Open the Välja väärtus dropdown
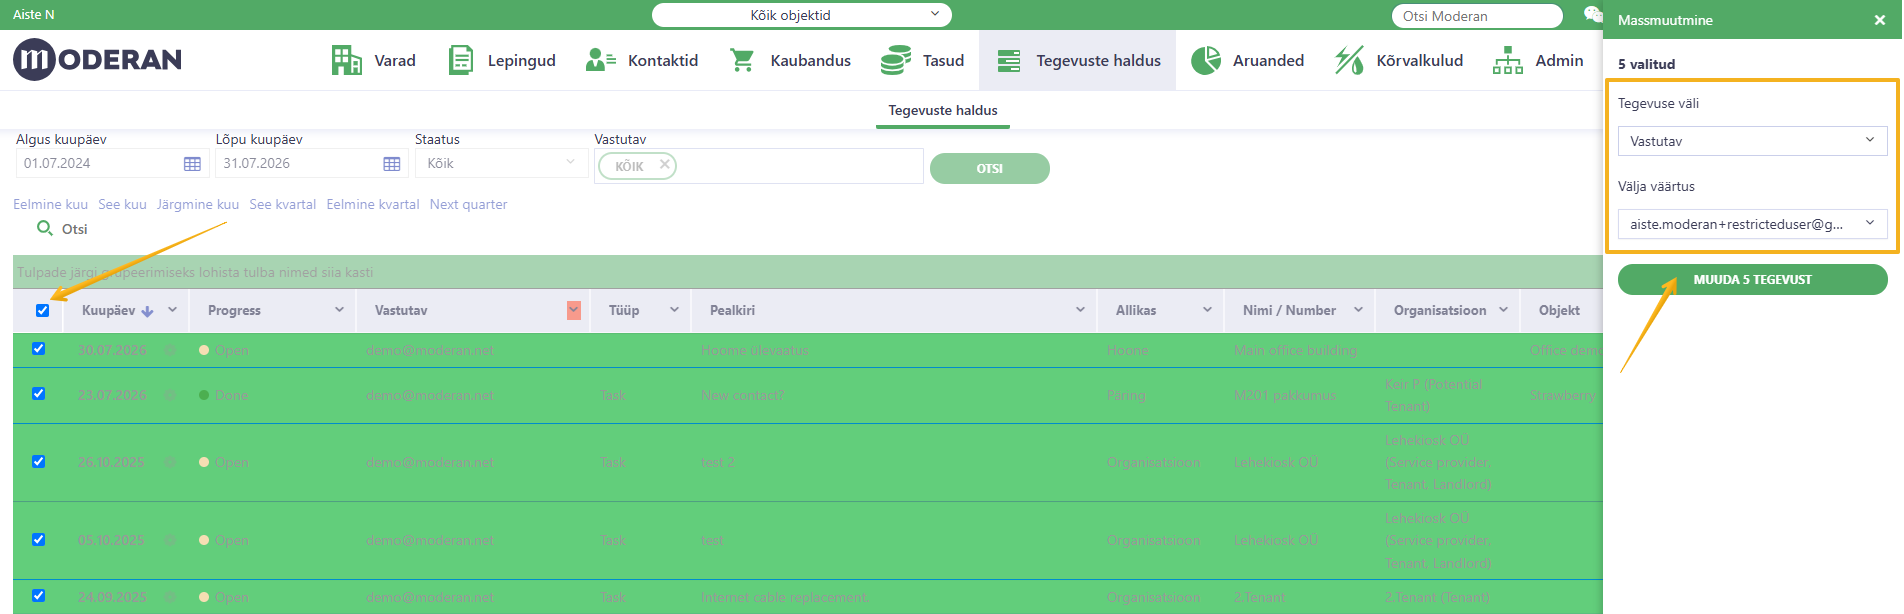The height and width of the screenshot is (614, 1904). tap(1752, 224)
